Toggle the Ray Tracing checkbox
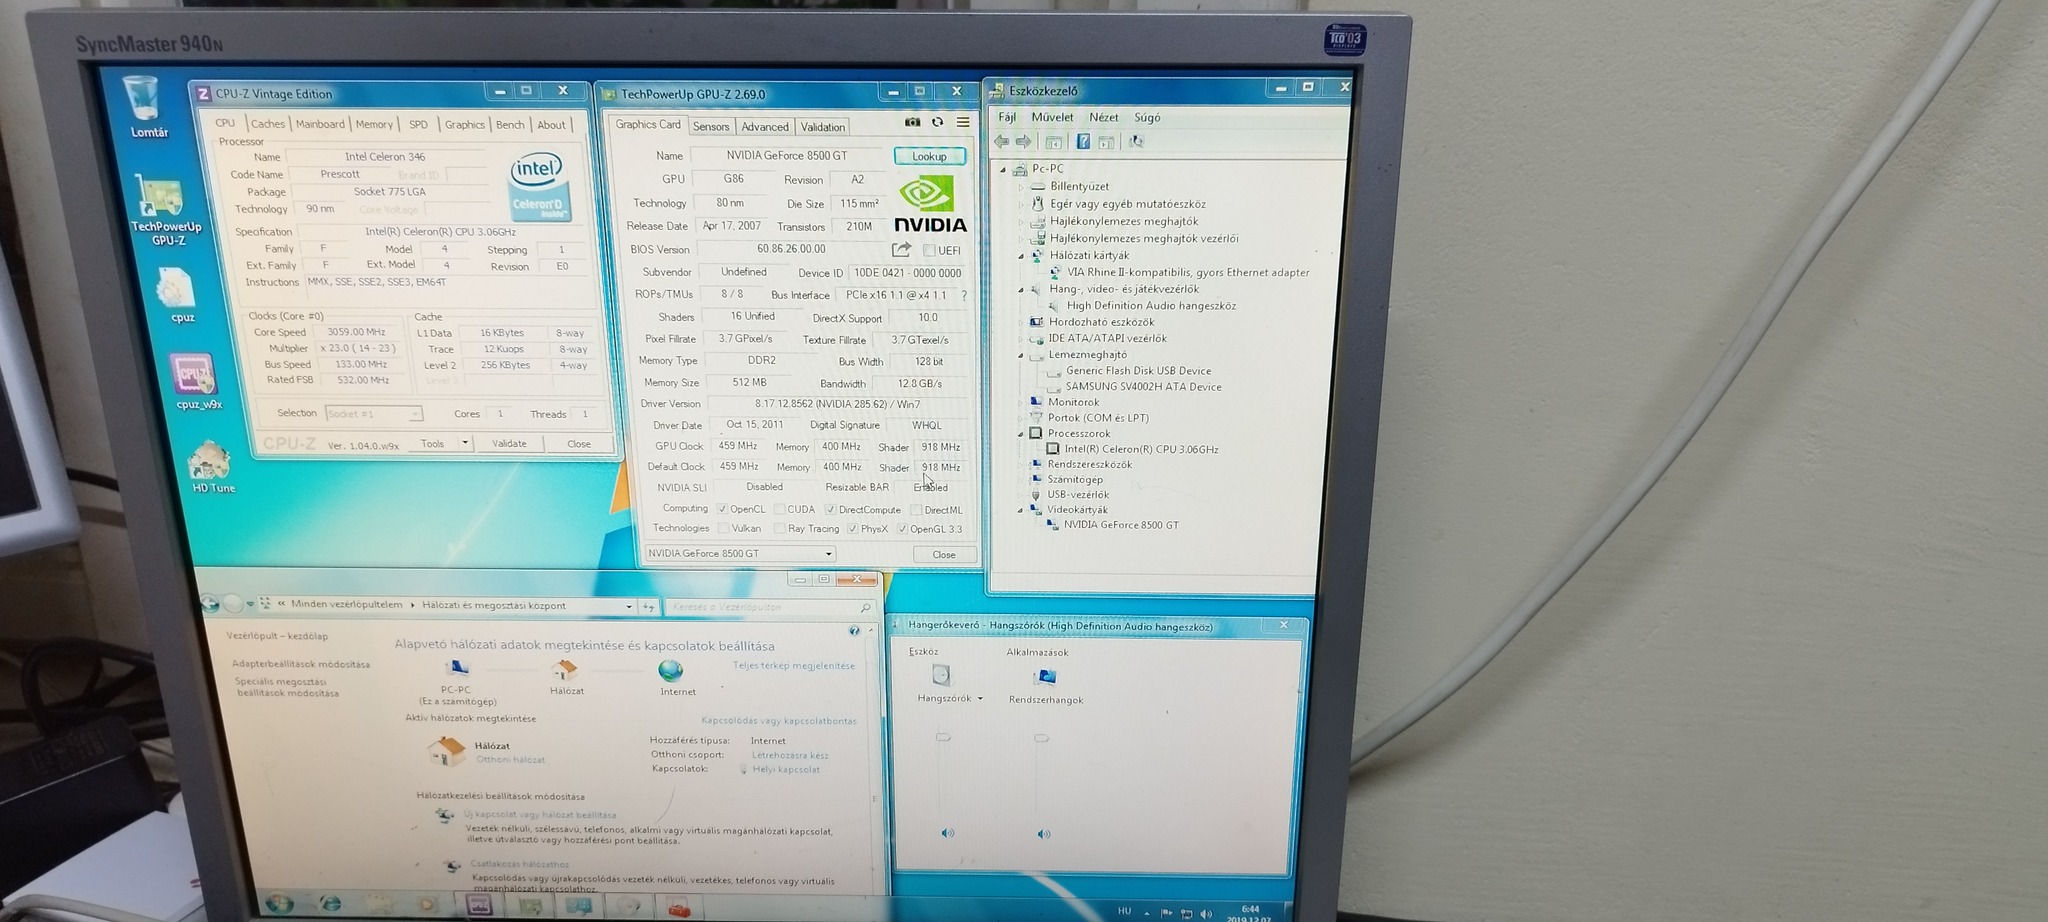2048x922 pixels. [x=779, y=528]
